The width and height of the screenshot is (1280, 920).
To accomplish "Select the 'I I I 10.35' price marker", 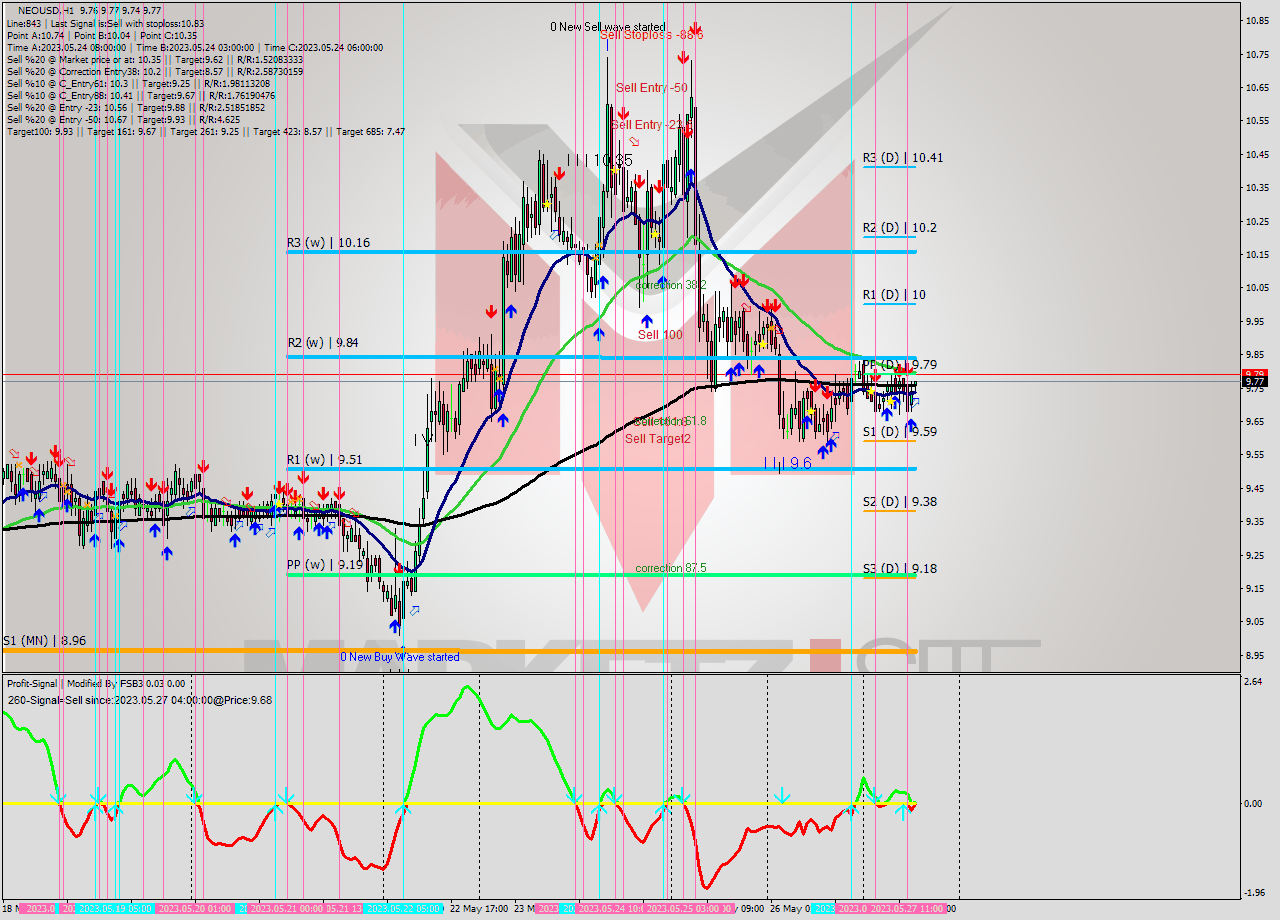I will tap(600, 160).
